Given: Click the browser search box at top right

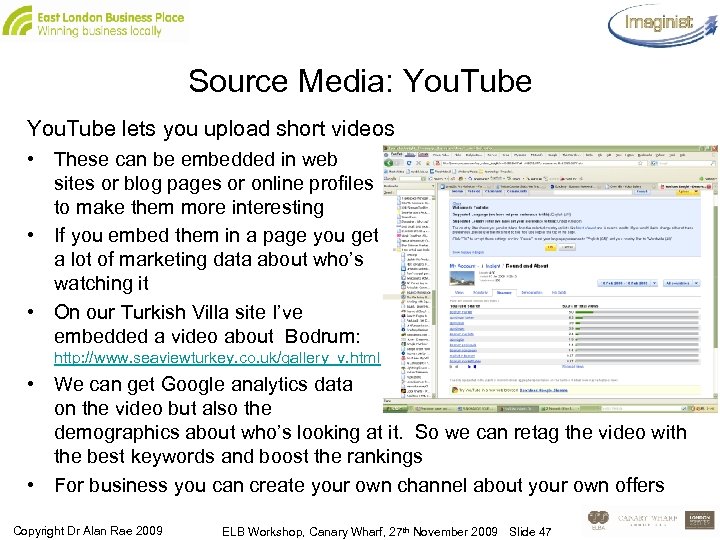Looking at the screenshot, I should click(x=684, y=163).
